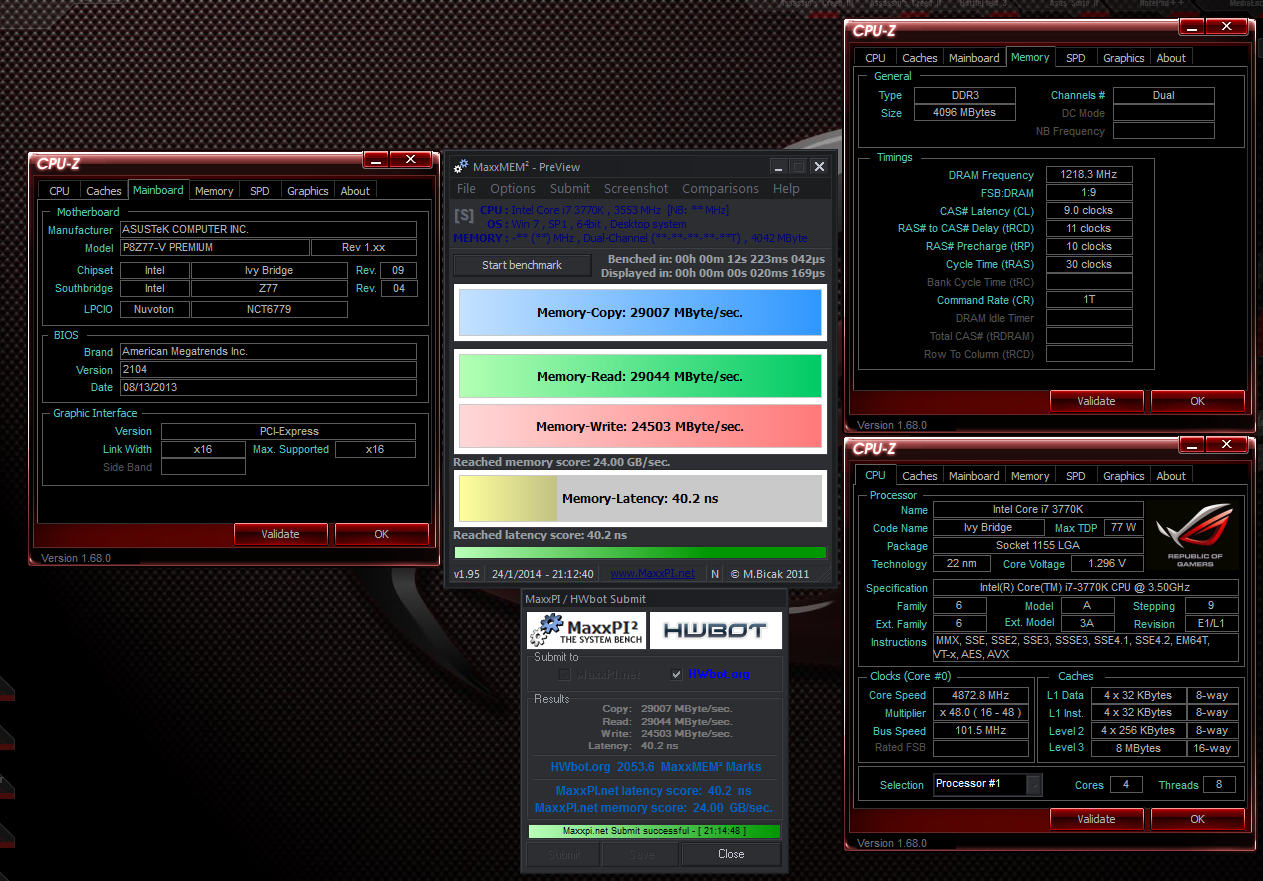1263x881 pixels.
Task: Click the MaxxMEM gear icon in the title bar
Action: pyautogui.click(x=461, y=167)
